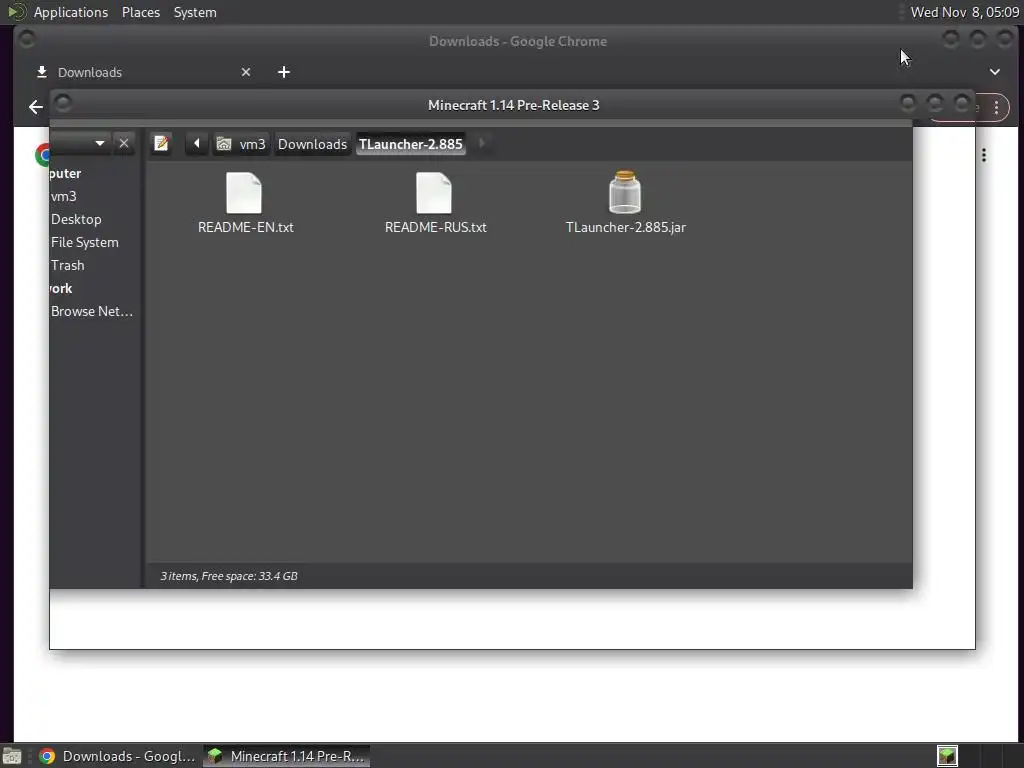1024x768 pixels.
Task: Go to the vm3 home folder breadcrumb
Action: point(241,144)
